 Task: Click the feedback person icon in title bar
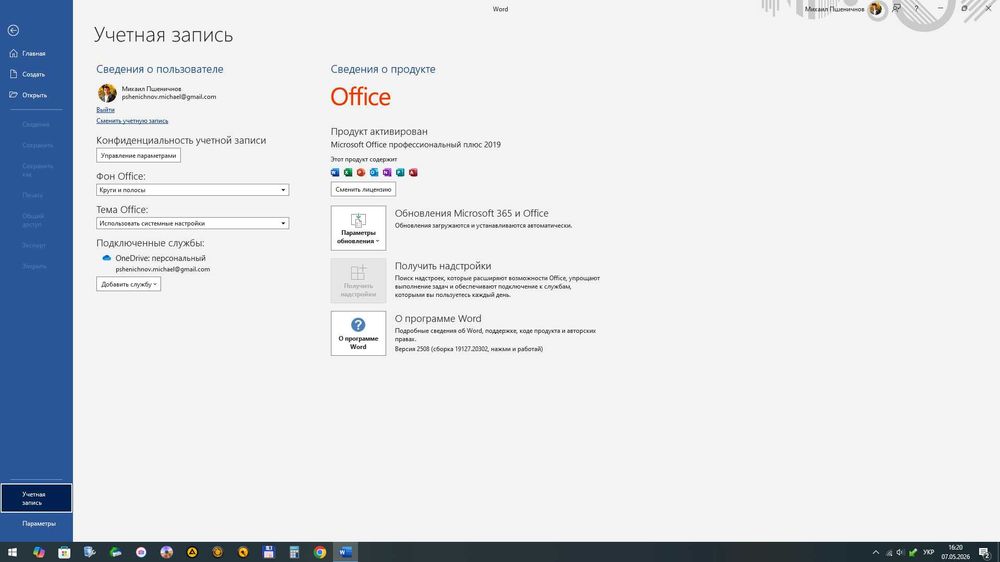897,9
